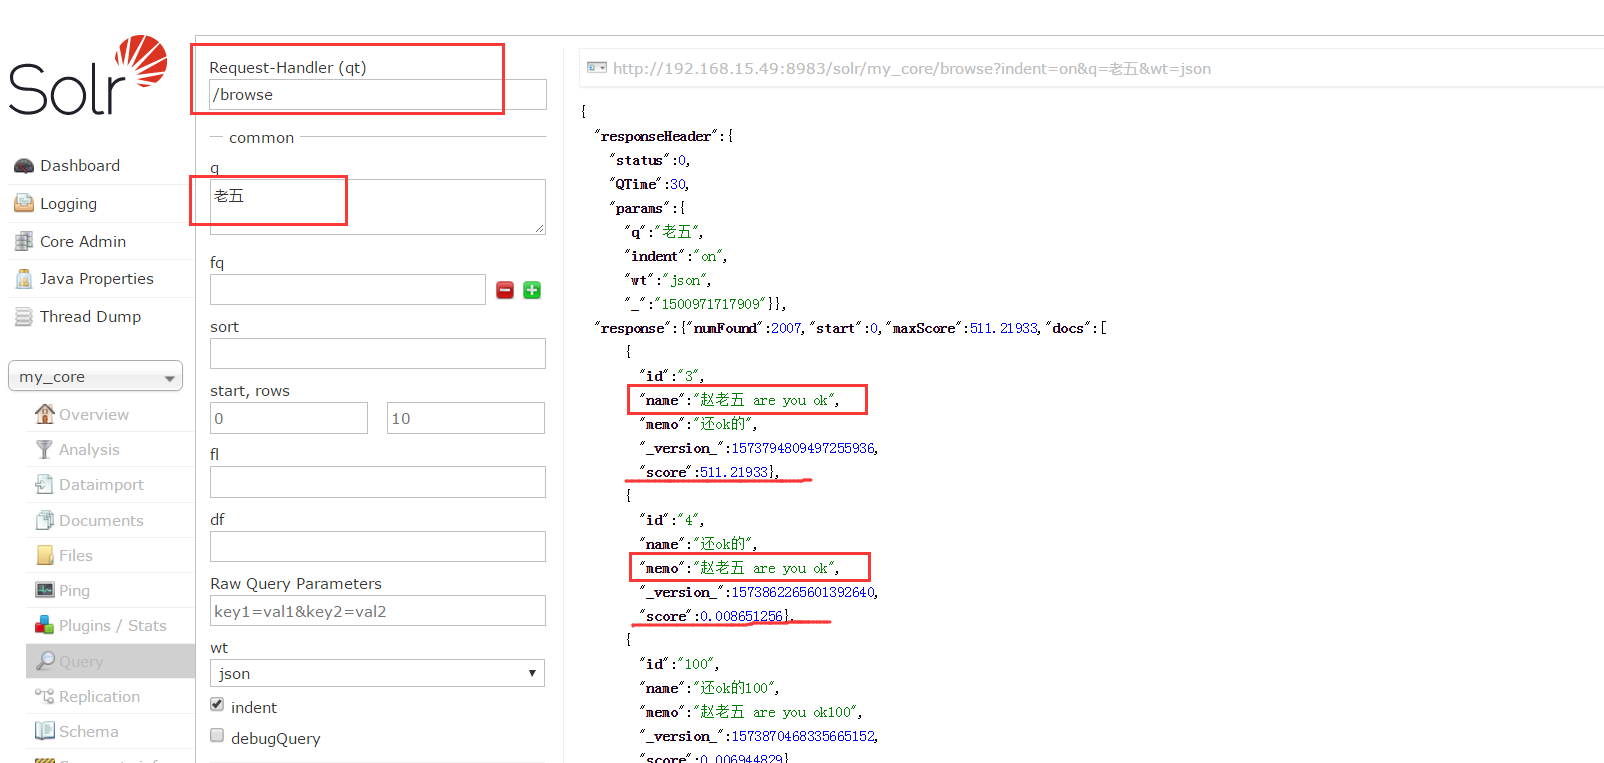
Task: Click the Dashboard gauge icon
Action: click(24, 166)
